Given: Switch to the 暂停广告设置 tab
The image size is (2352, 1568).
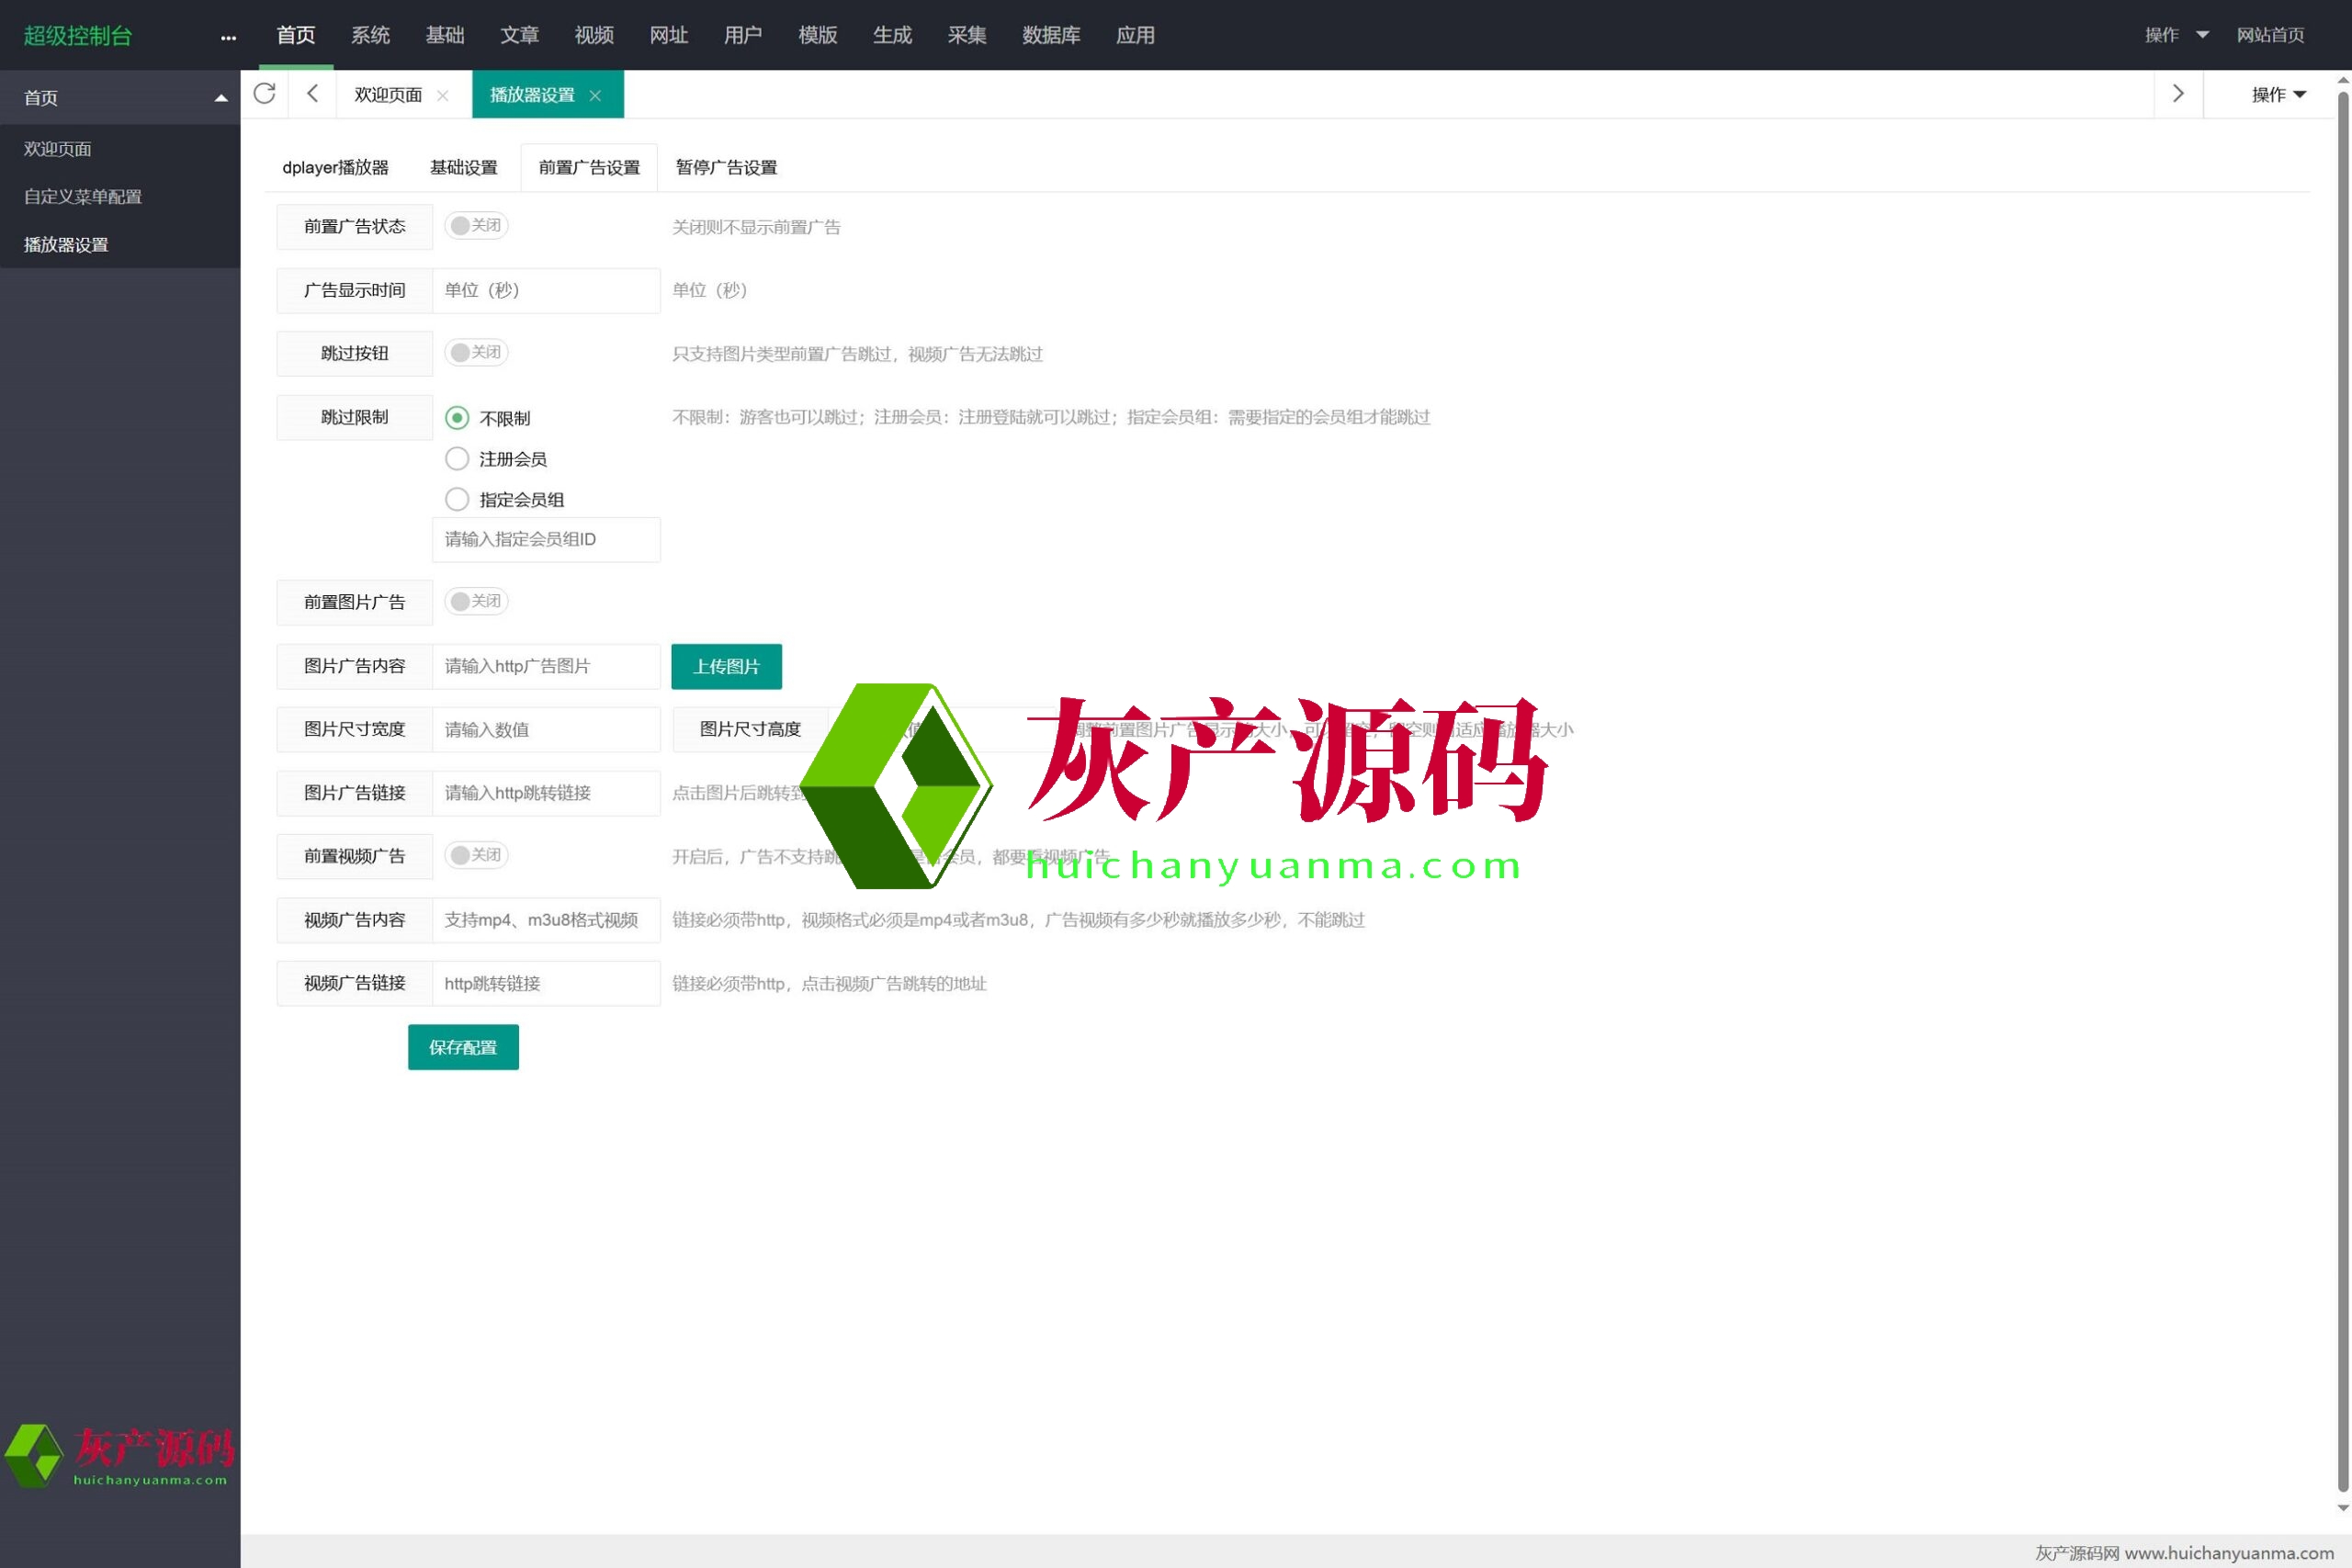Looking at the screenshot, I should coord(726,168).
